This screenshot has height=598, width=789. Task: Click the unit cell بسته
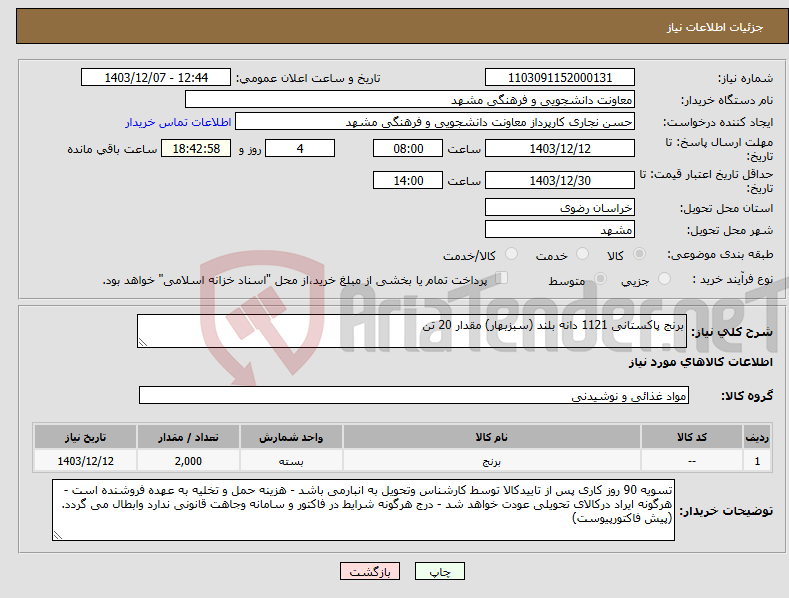[291, 461]
